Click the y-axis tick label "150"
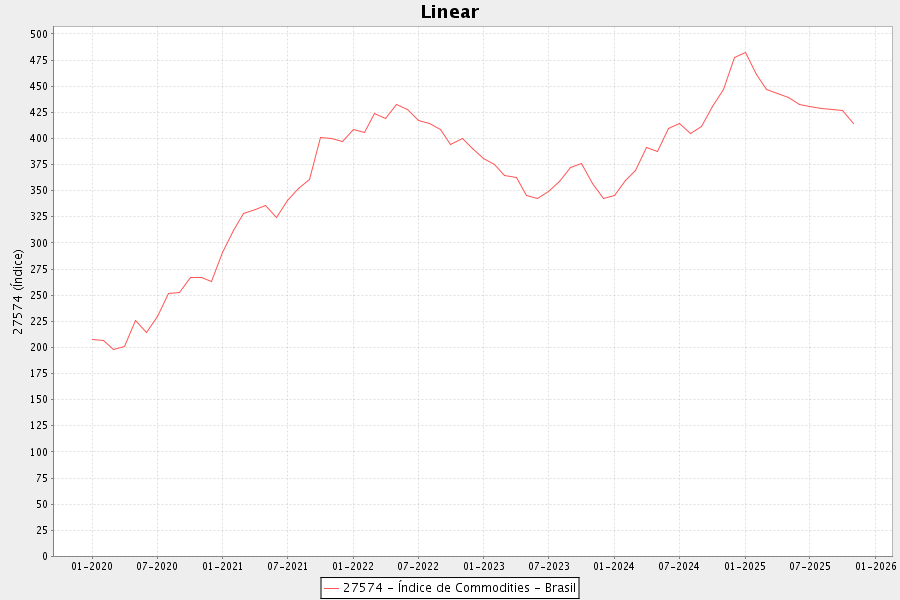The width and height of the screenshot is (900, 600). click(x=38, y=400)
